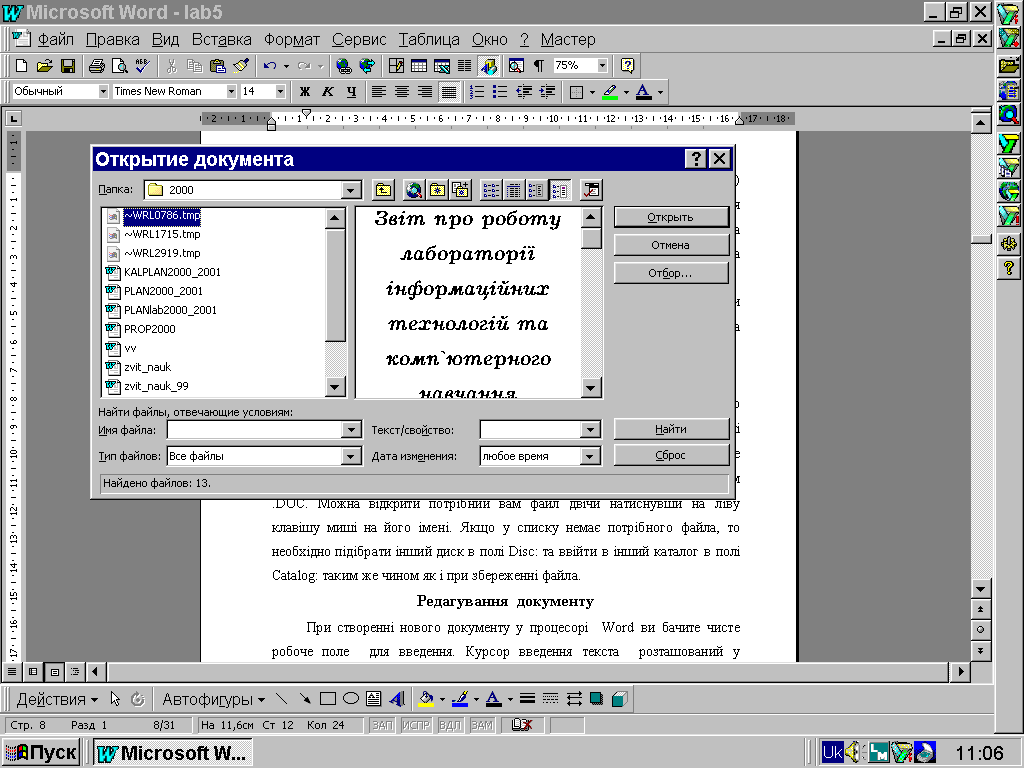Viewport: 1024px width, 768px height.
Task: Select the Oval drawing tool
Action: click(x=351, y=699)
